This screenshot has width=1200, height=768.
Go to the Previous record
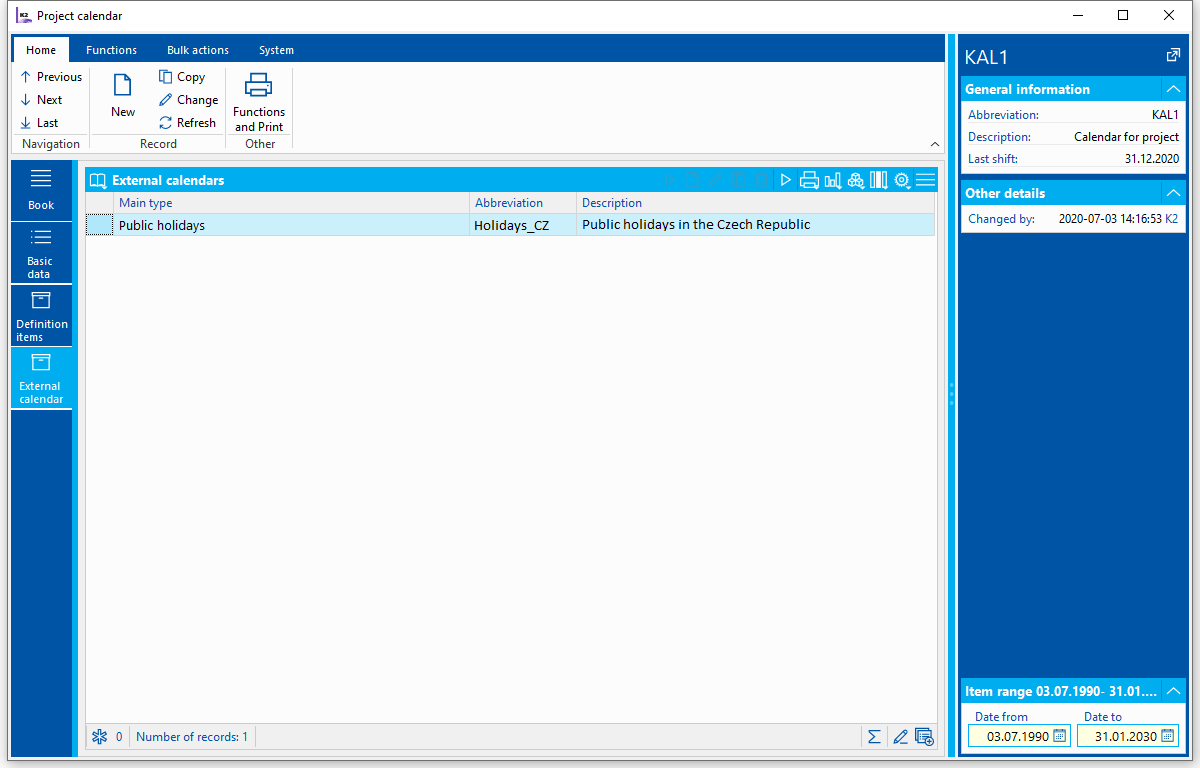pyautogui.click(x=51, y=77)
